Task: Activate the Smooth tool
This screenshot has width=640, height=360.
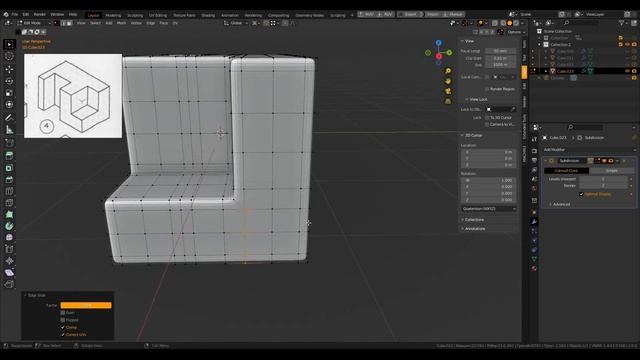Action: 9,238
